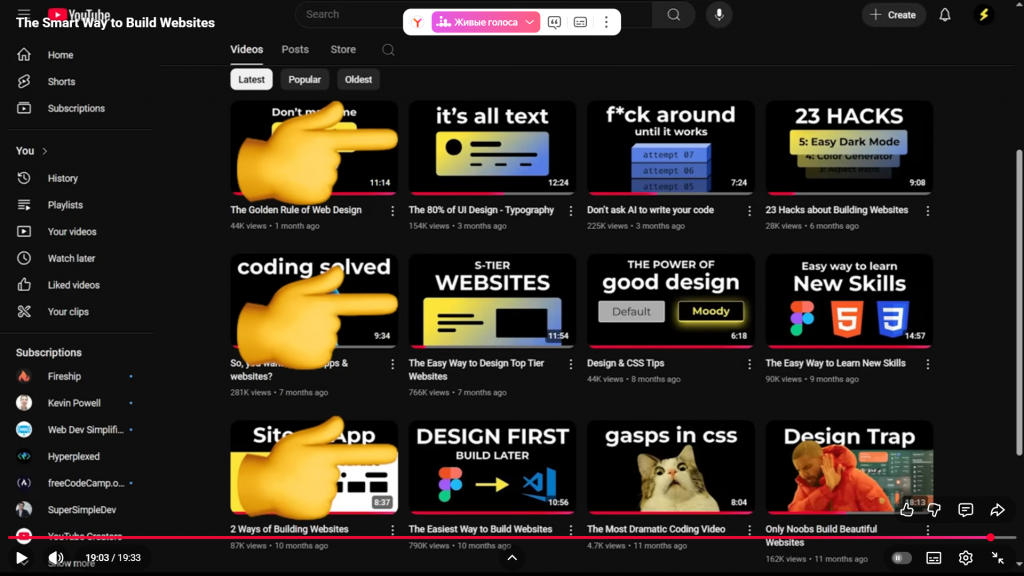Screen dimensions: 1024x576
Task: Click the red video progress bar
Action: pos(500,537)
